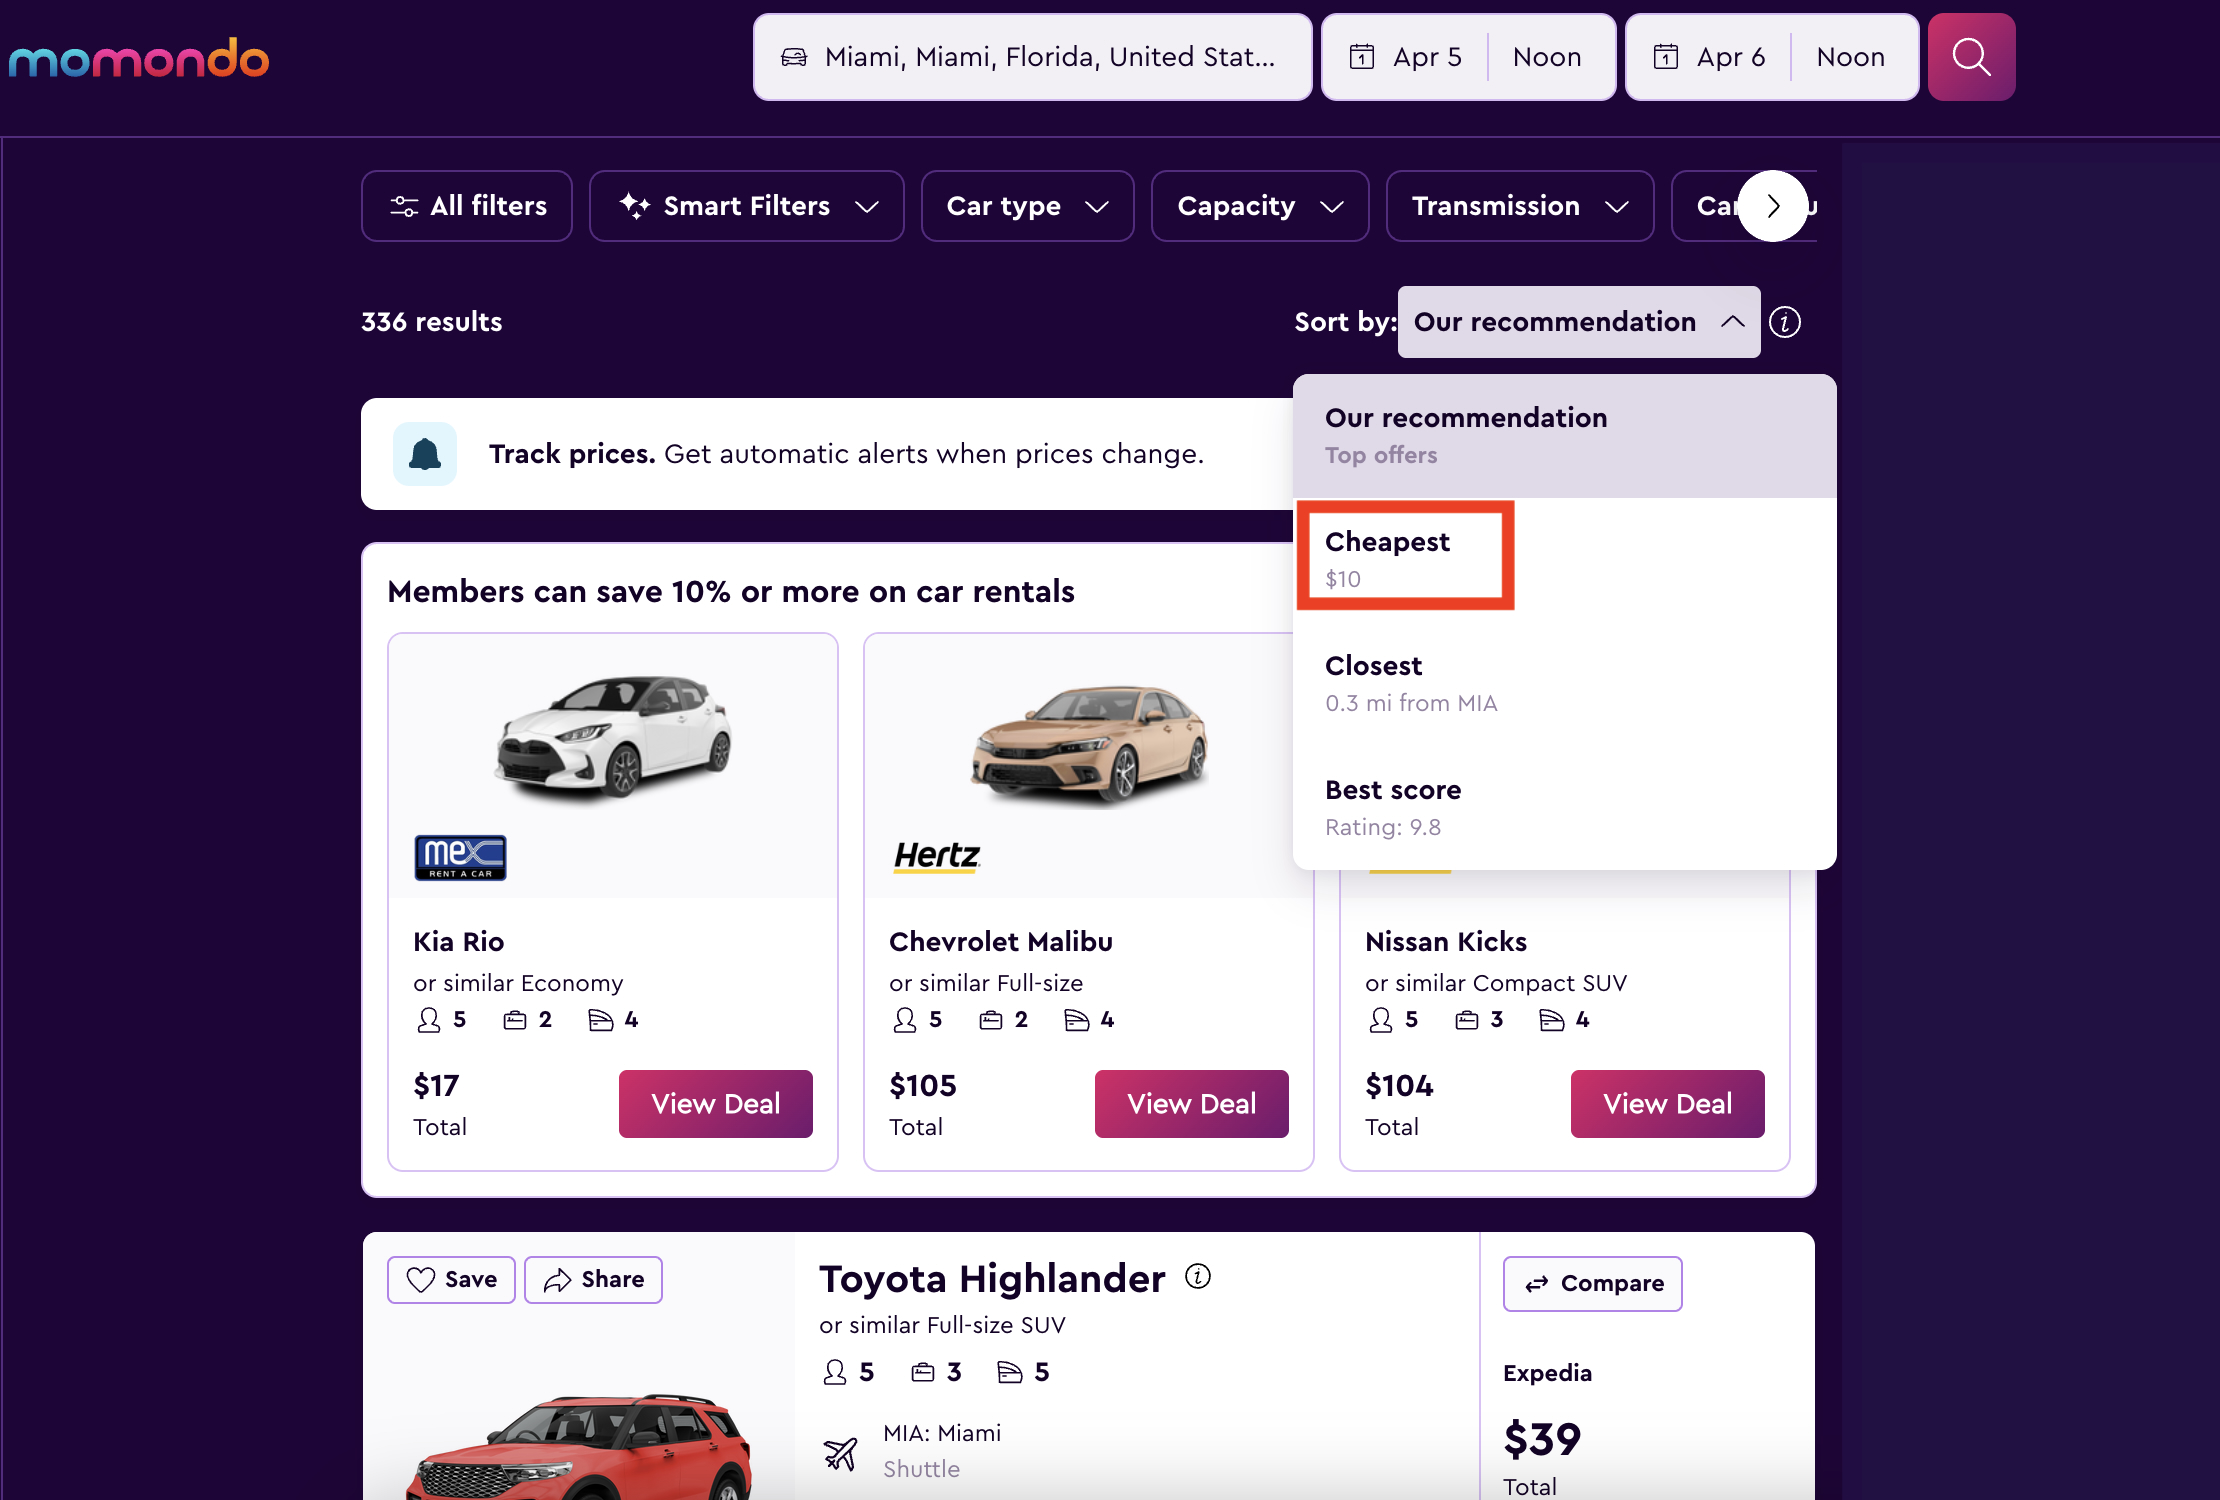Click the Kia Rio passenger count icon
The height and width of the screenshot is (1500, 2220).
pos(428,1020)
